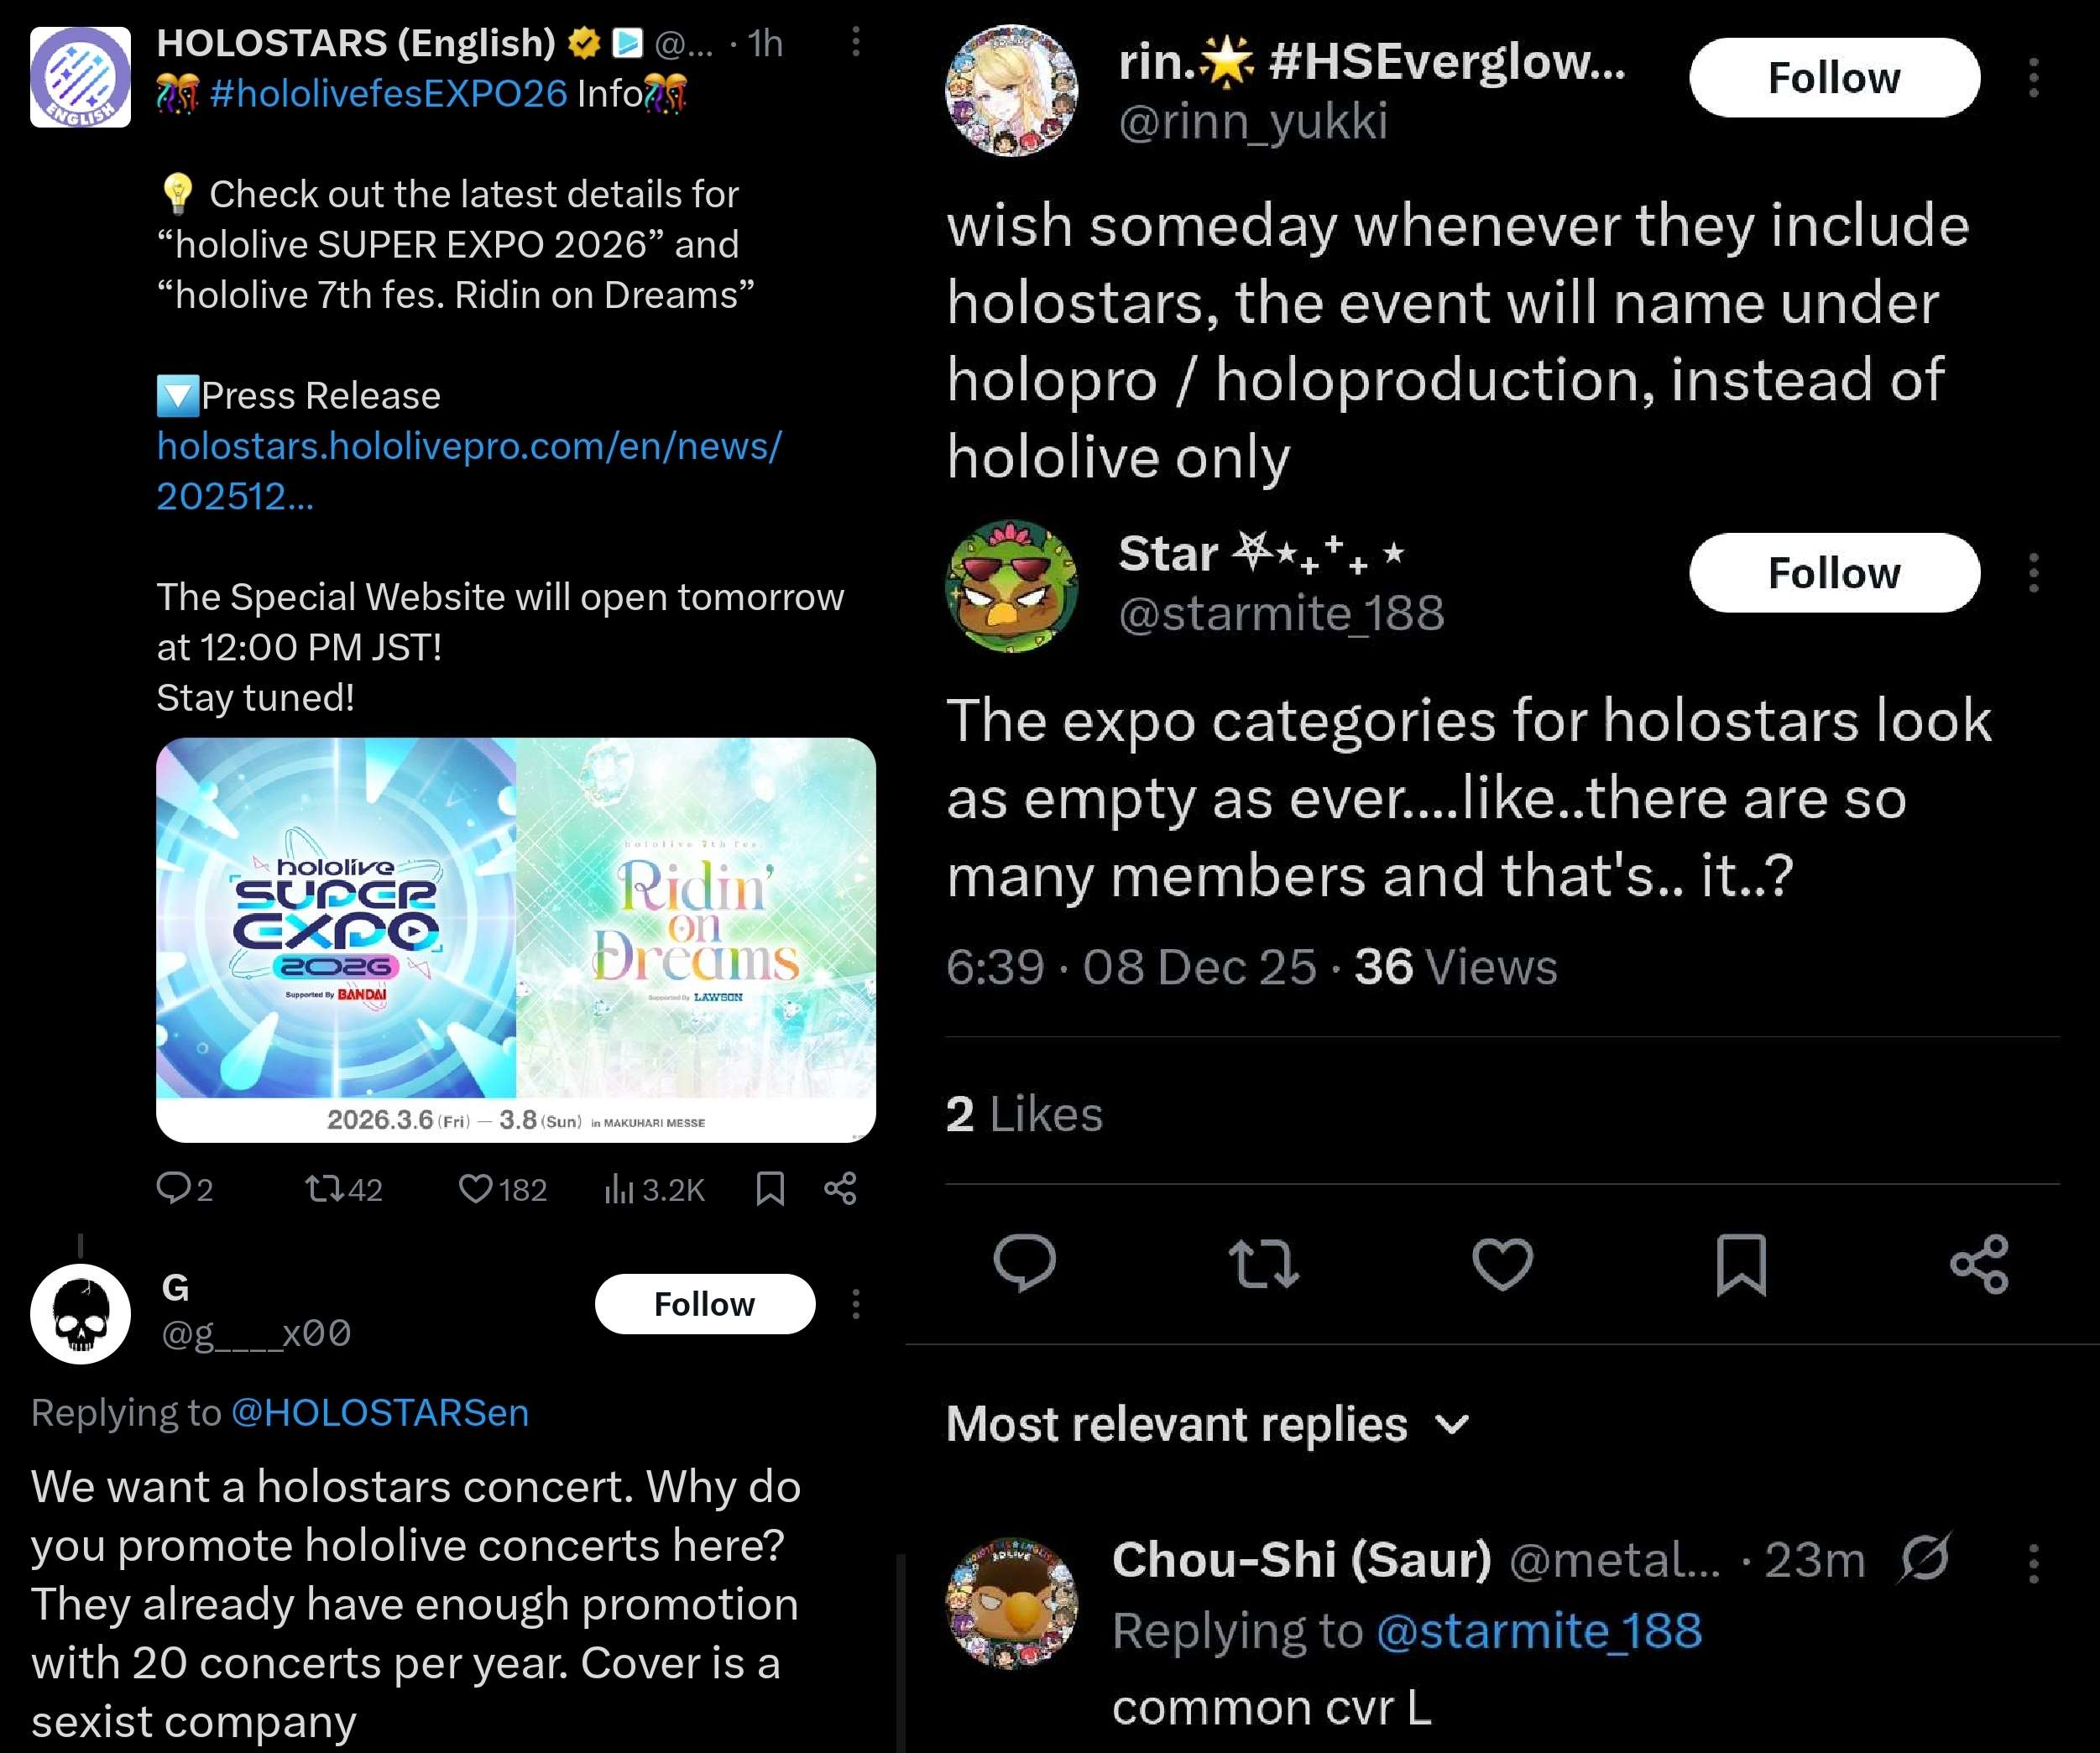Open the hololive SUPER EXPO 2026 image
The image size is (2100, 1753).
tap(336, 918)
